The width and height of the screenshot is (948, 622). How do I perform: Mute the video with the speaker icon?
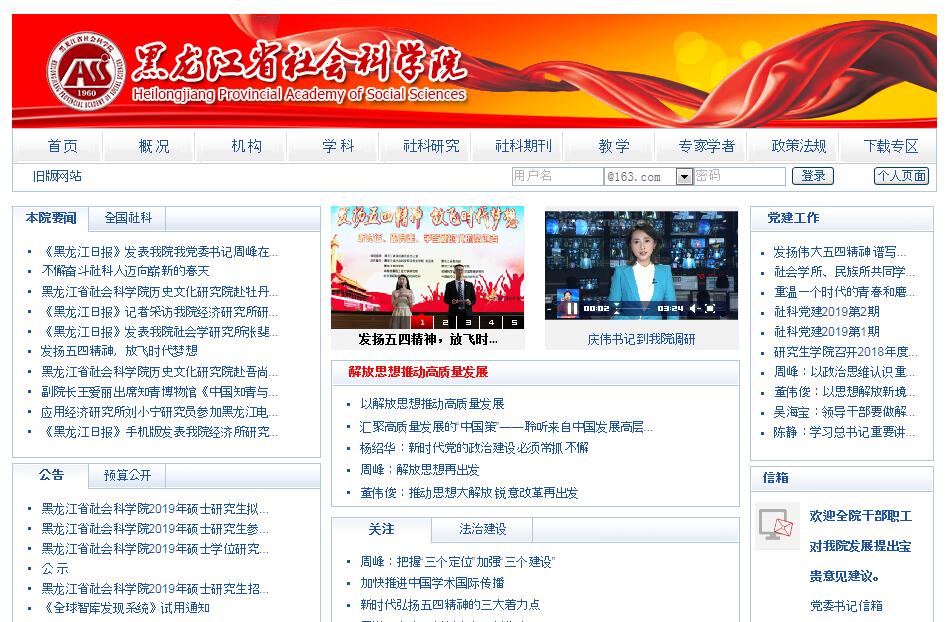693,308
